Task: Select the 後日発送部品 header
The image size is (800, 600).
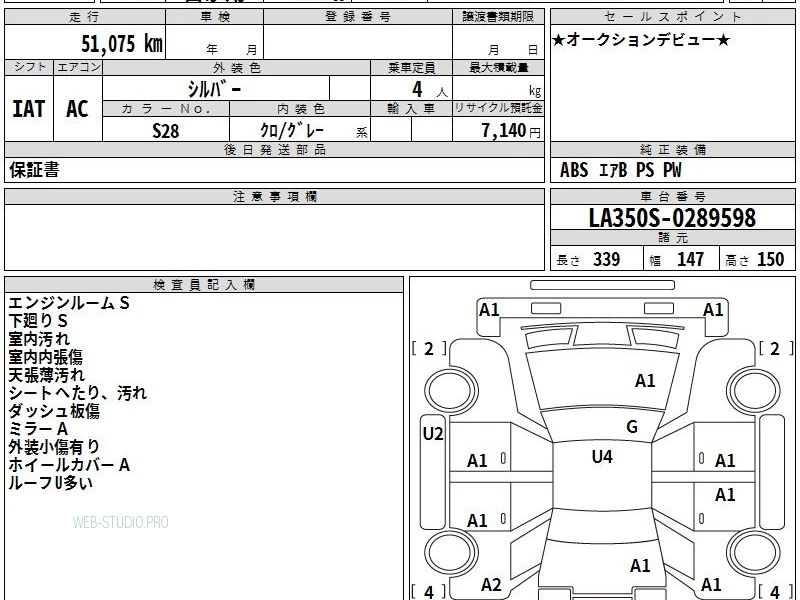Action: [274, 149]
